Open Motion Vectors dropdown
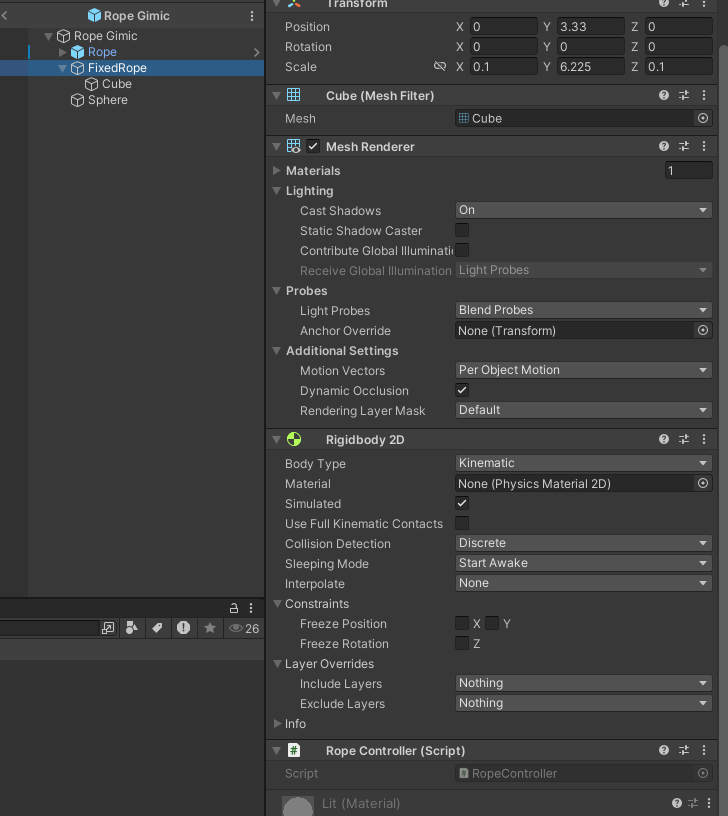This screenshot has height=816, width=728. 583,369
